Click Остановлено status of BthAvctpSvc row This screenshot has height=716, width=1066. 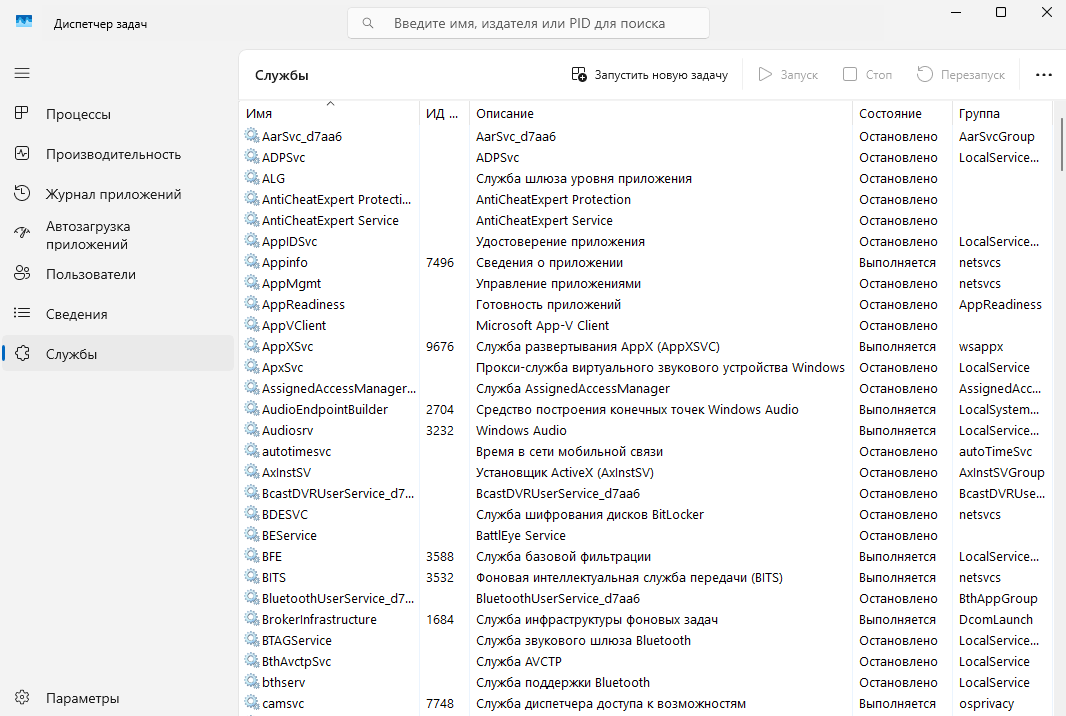pyautogui.click(x=897, y=661)
